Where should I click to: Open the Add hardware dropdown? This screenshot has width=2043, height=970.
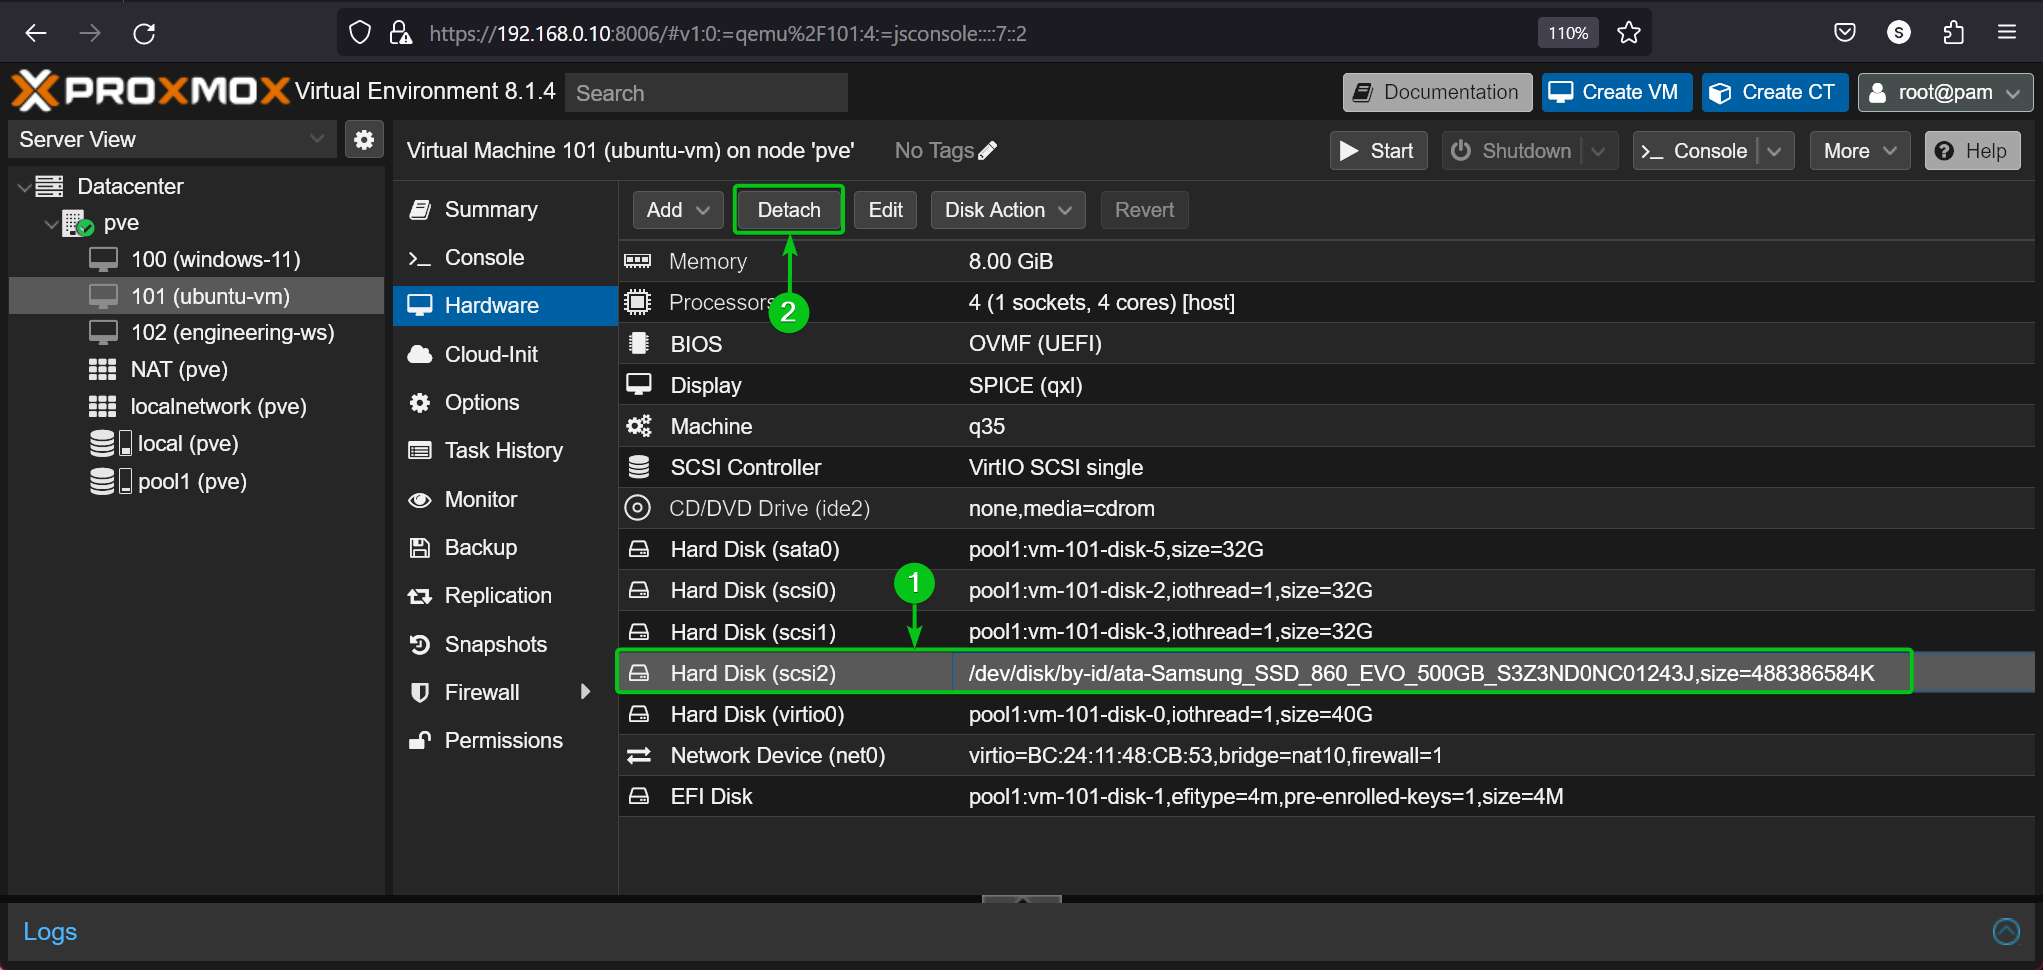(x=678, y=210)
